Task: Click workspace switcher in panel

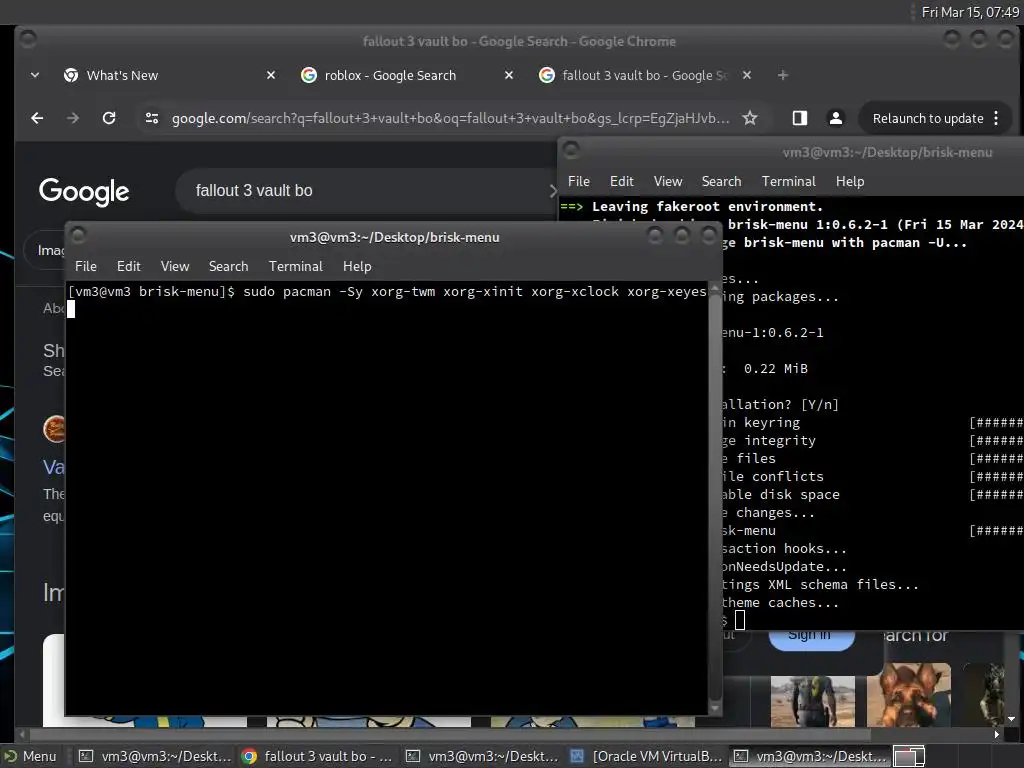Action: coord(908,756)
